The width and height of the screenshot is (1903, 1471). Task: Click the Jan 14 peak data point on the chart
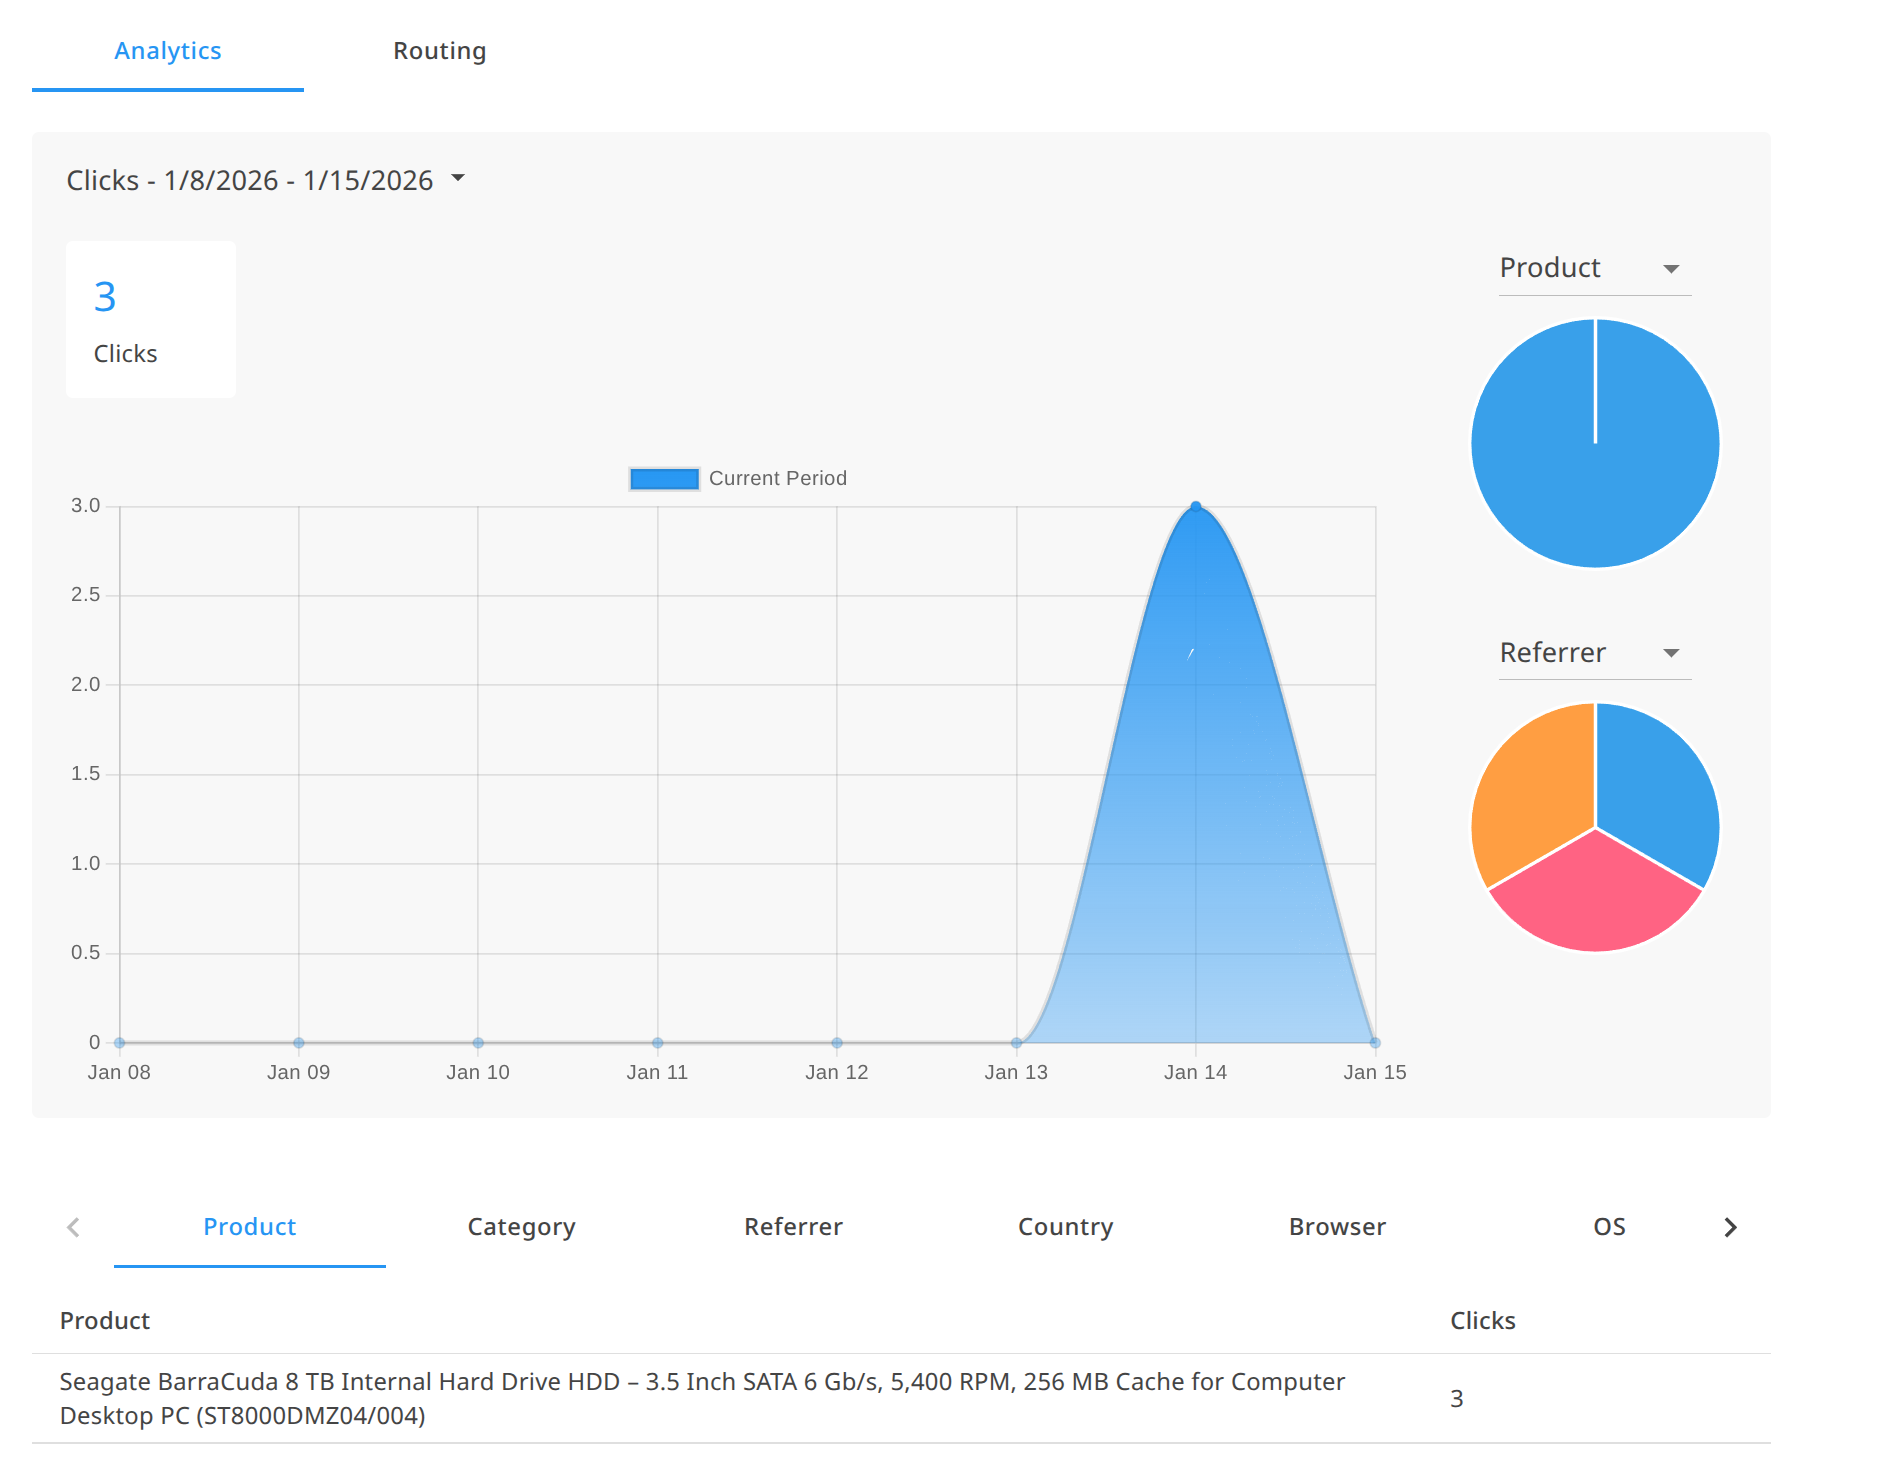[x=1195, y=505]
